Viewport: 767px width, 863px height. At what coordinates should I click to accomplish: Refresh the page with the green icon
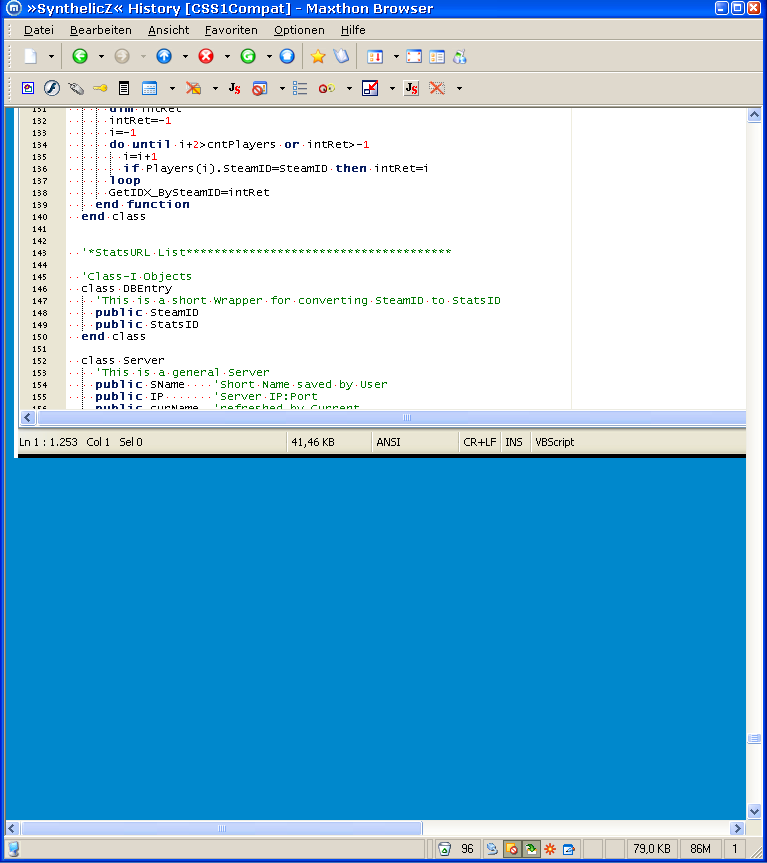248,56
